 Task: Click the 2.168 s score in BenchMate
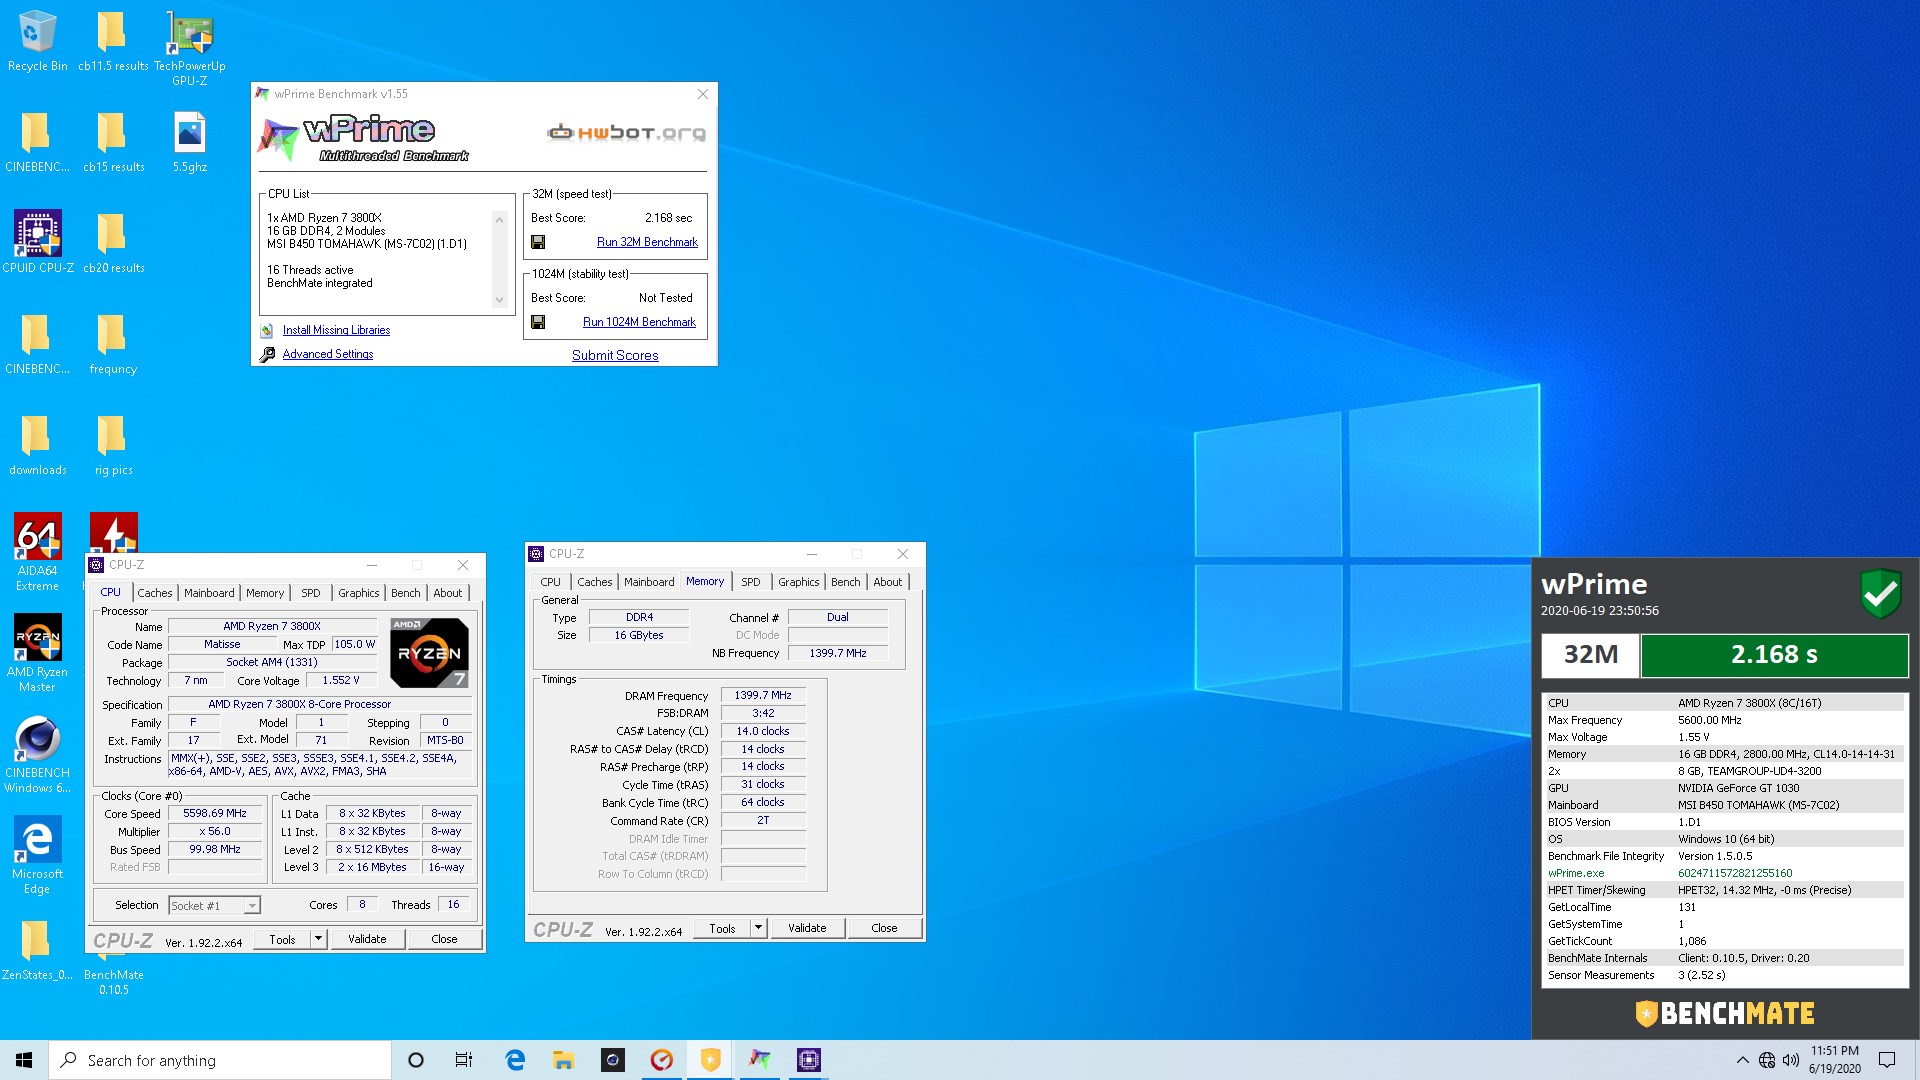click(x=1774, y=654)
